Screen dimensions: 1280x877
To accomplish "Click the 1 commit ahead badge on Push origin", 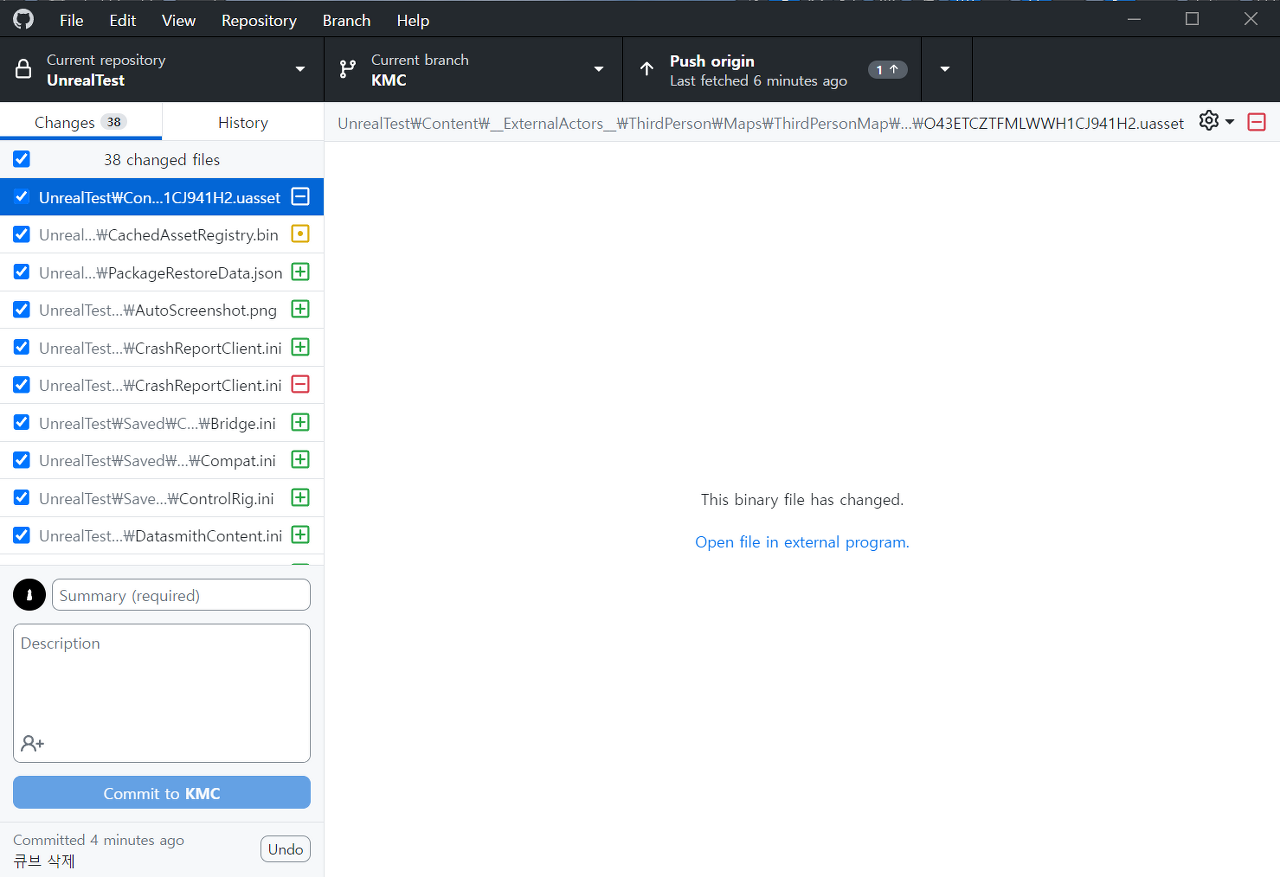I will point(887,69).
